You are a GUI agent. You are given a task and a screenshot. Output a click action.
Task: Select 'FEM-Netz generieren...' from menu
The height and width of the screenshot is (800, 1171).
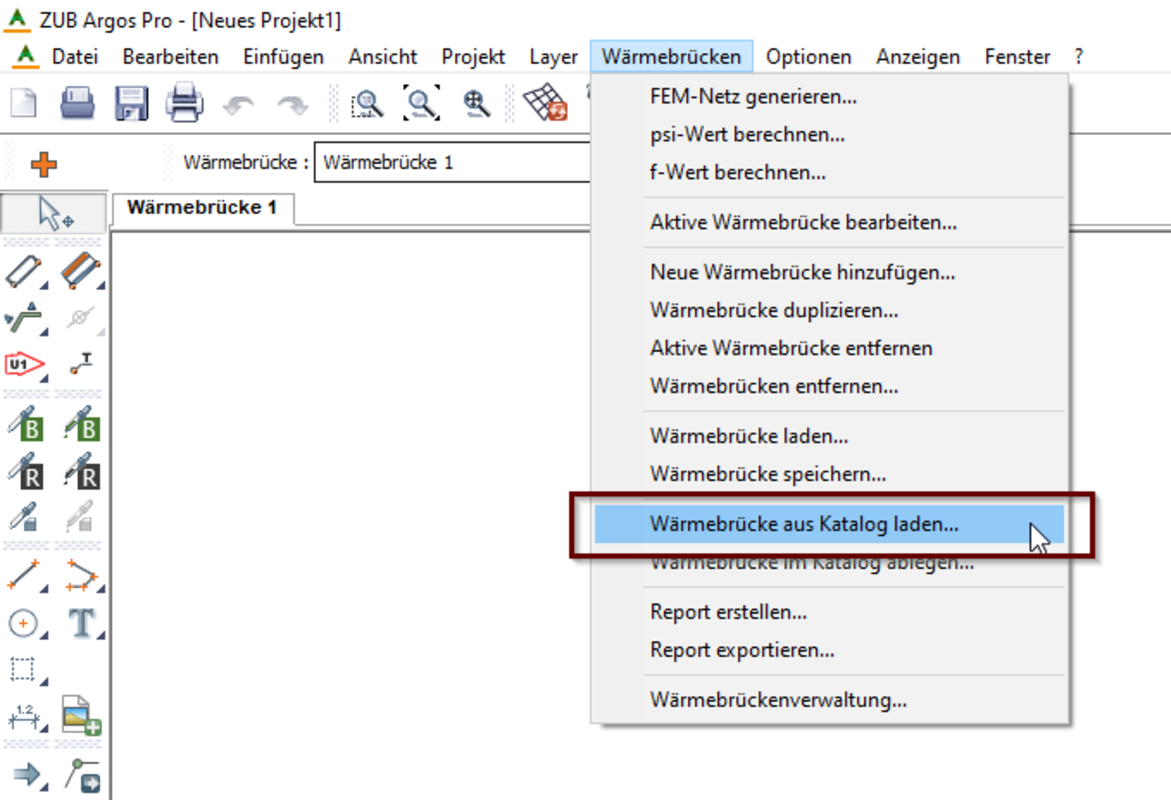tap(753, 97)
